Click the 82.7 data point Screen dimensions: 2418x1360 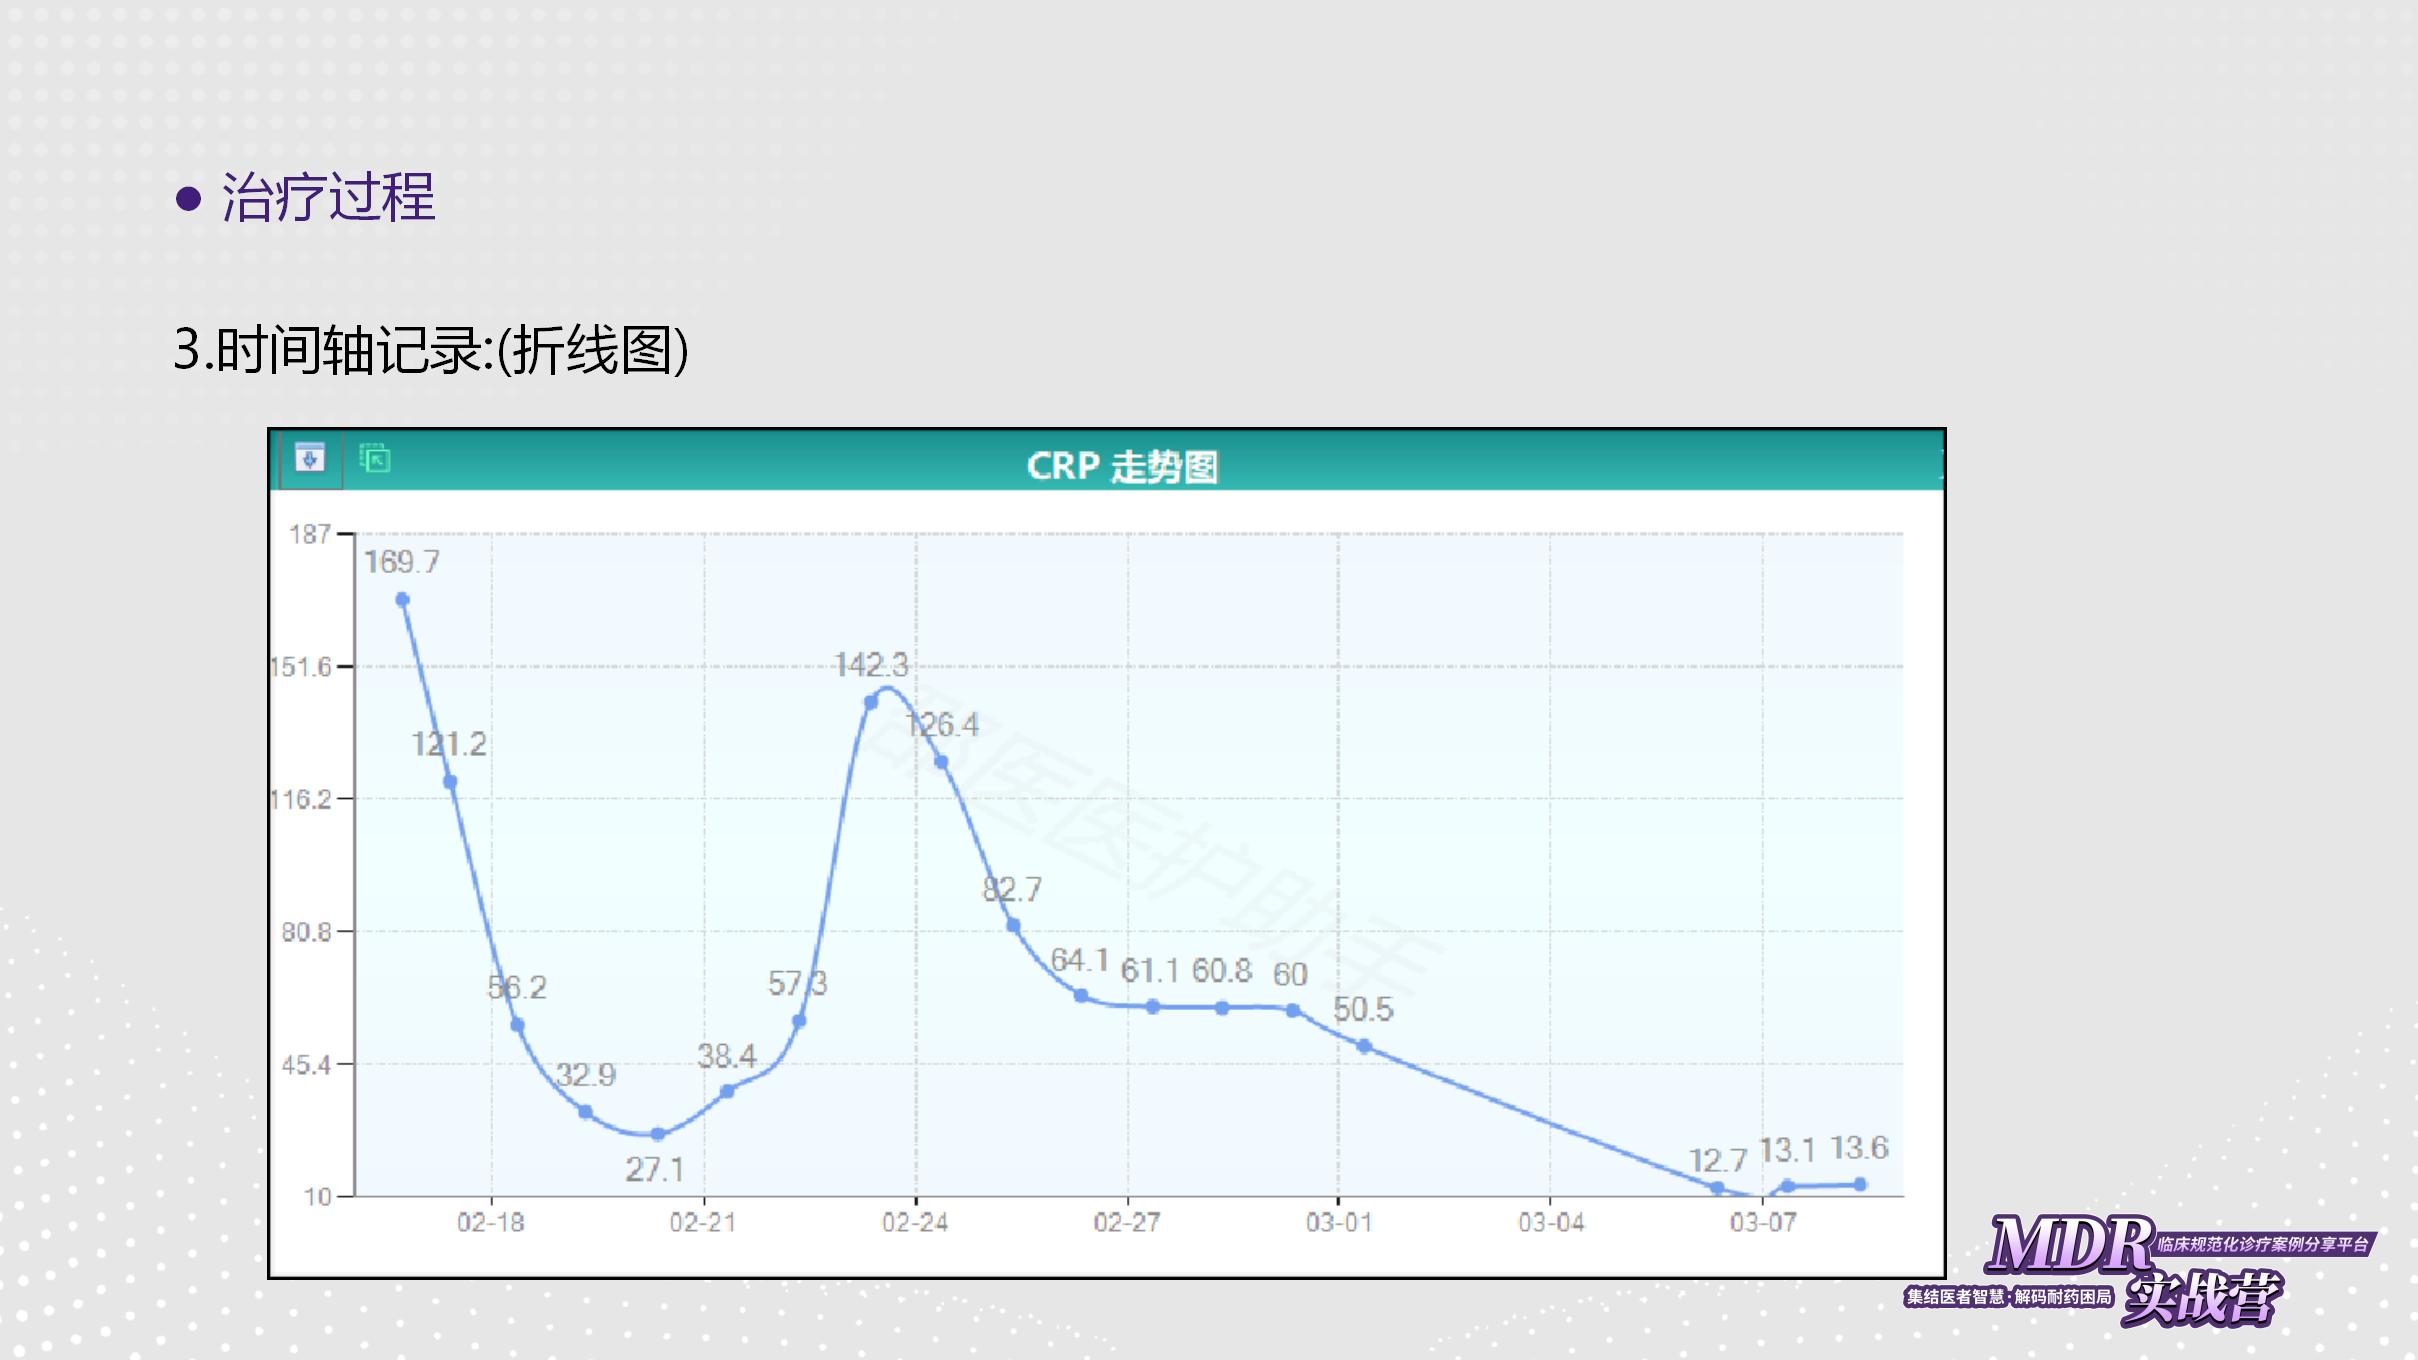point(1013,926)
